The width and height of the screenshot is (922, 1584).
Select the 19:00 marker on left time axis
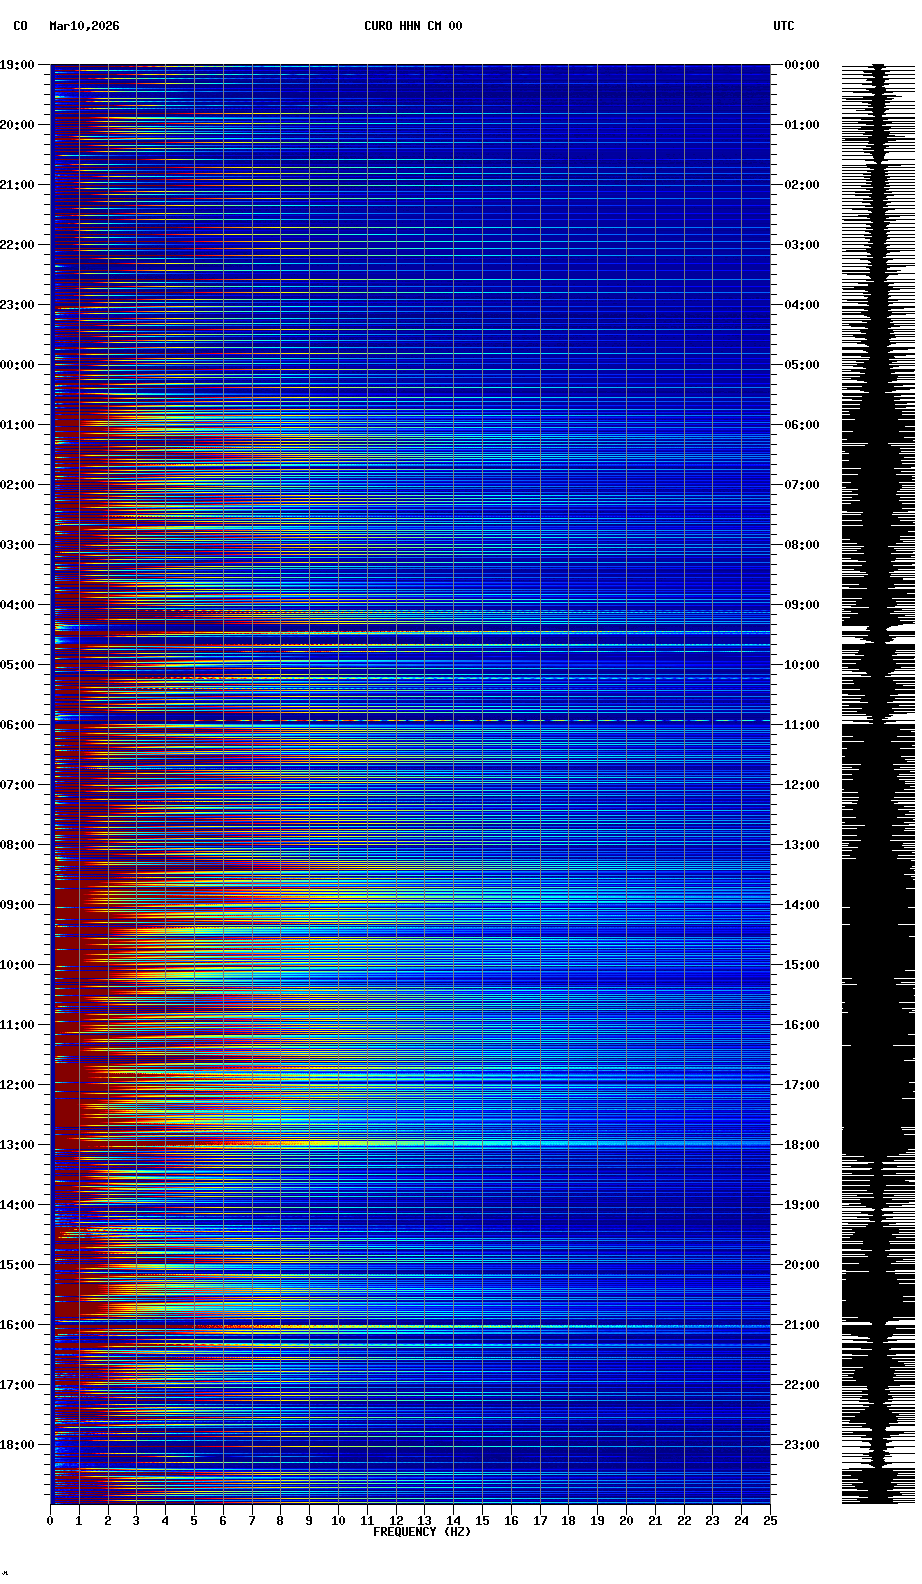click(17, 65)
